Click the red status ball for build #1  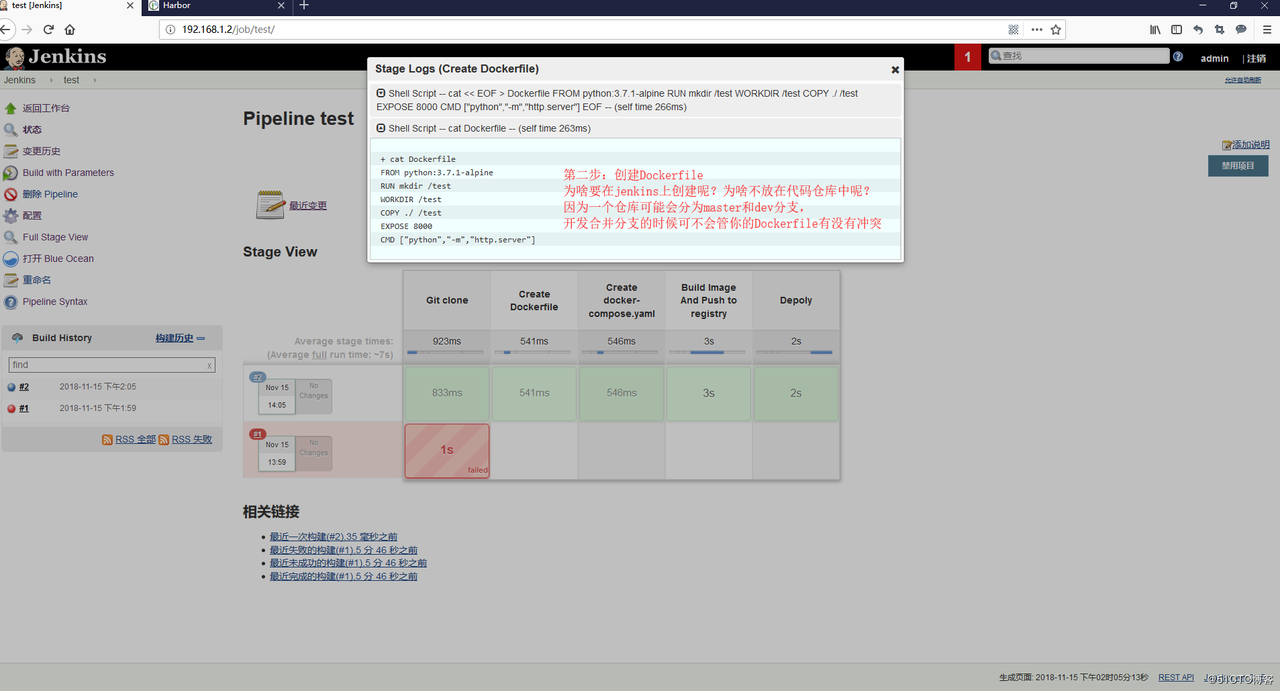[x=12, y=408]
